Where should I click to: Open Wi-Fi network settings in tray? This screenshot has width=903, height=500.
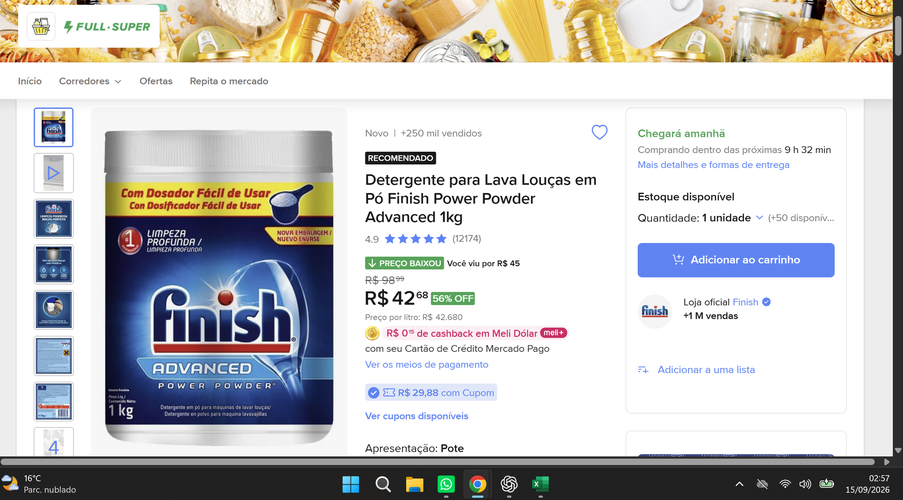784,484
